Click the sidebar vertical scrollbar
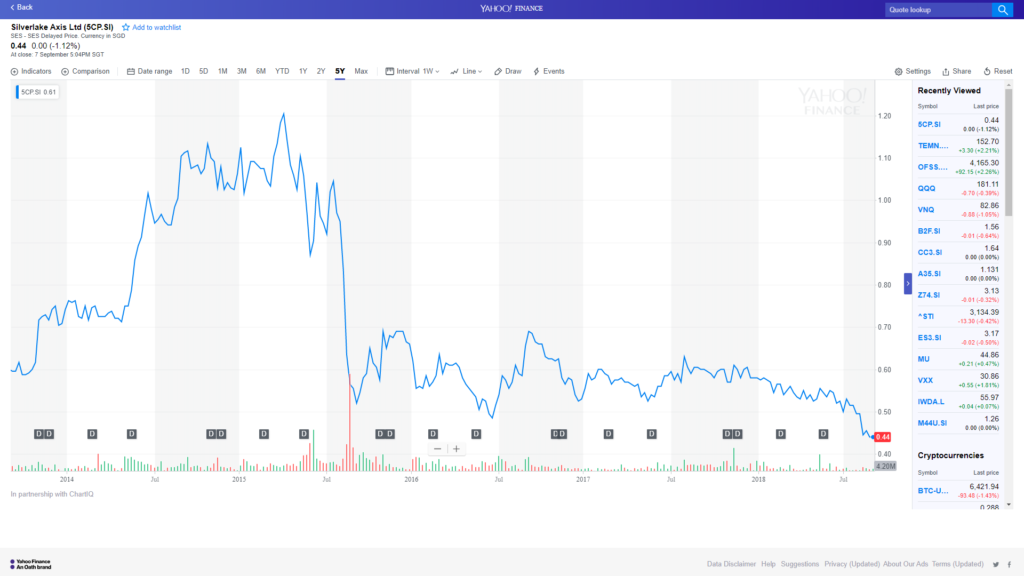The height and width of the screenshot is (576, 1024). pyautogui.click(x=1008, y=153)
